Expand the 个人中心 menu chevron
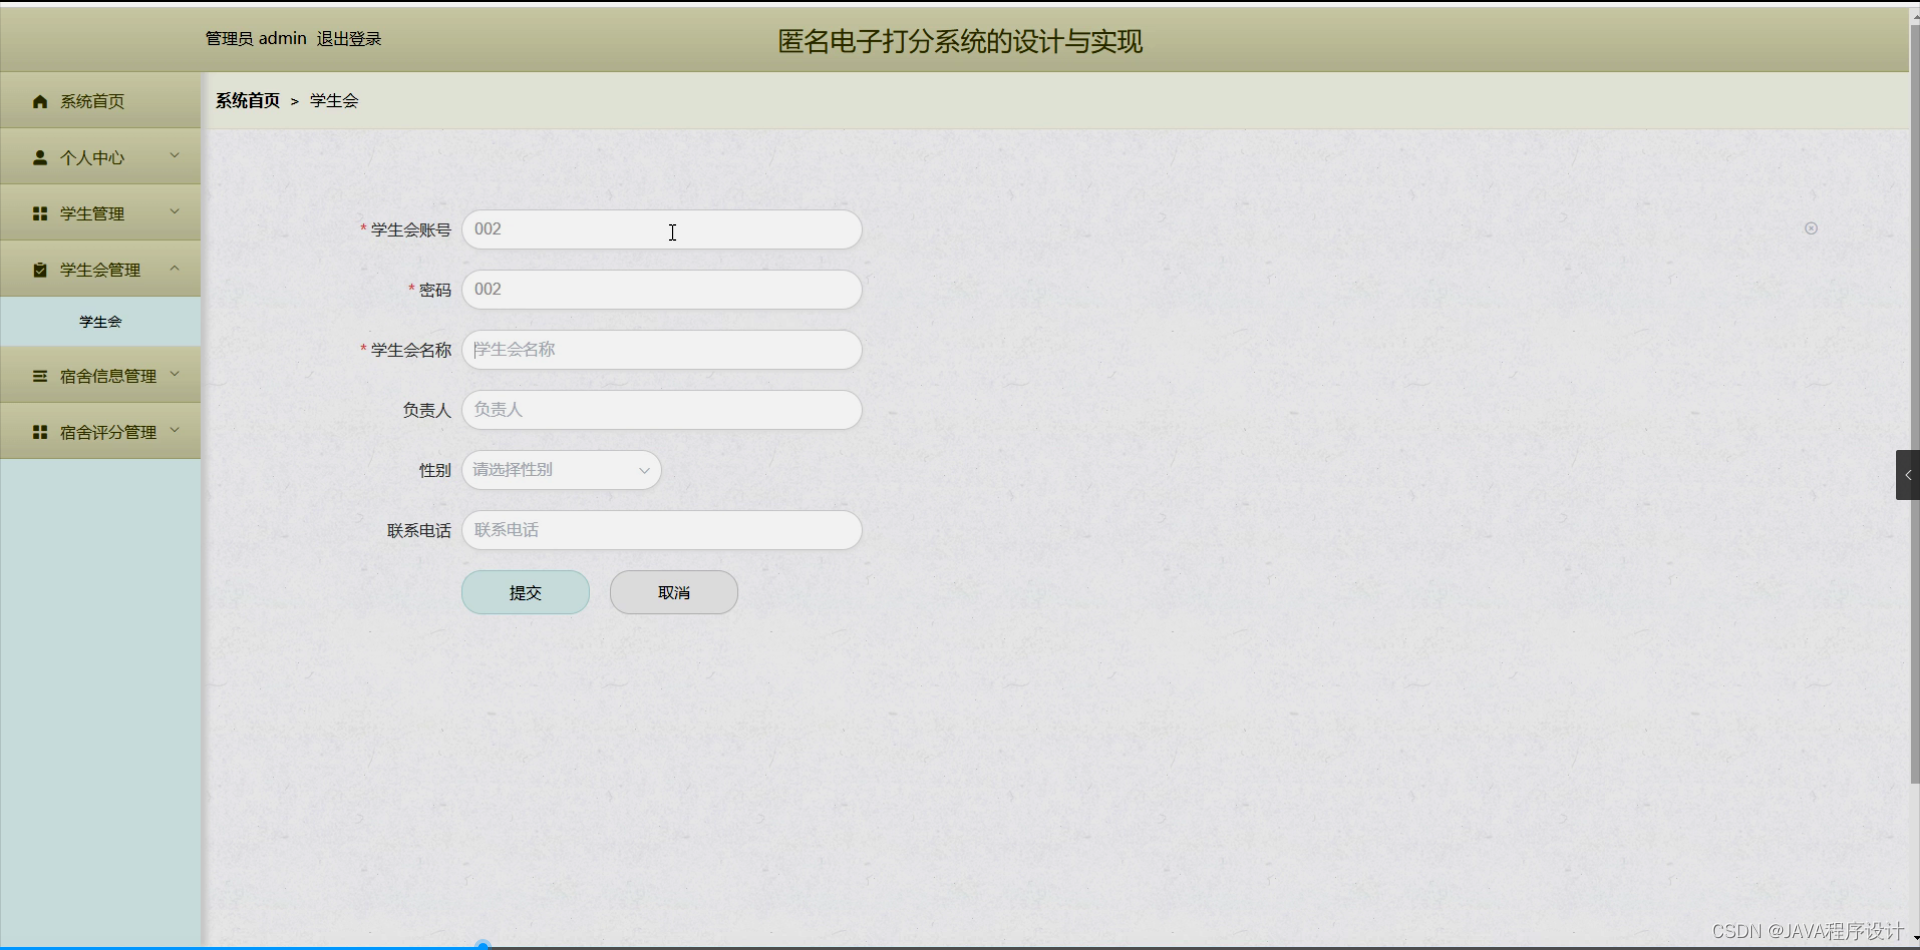The height and width of the screenshot is (950, 1920). point(174,156)
